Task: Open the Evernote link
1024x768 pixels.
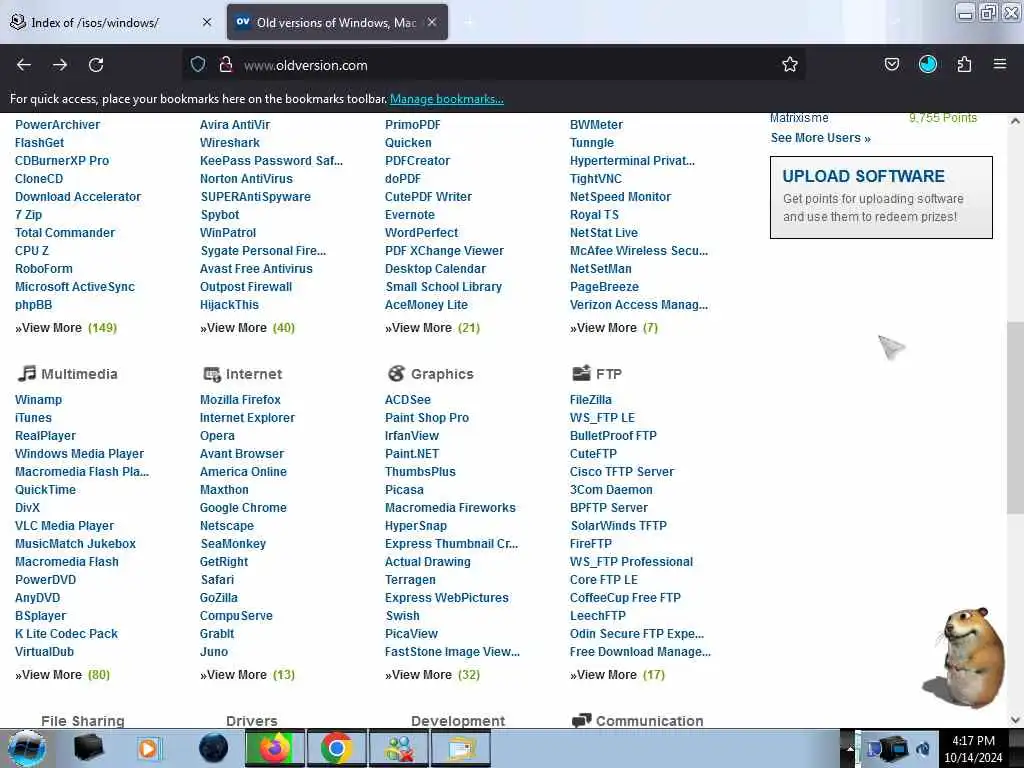Action: [410, 215]
